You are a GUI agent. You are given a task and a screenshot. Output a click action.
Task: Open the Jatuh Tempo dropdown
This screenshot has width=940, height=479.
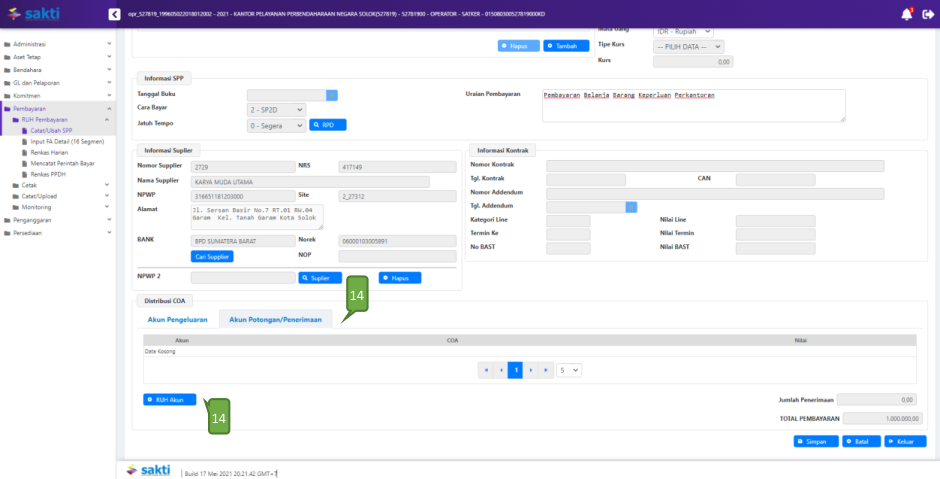pos(275,125)
